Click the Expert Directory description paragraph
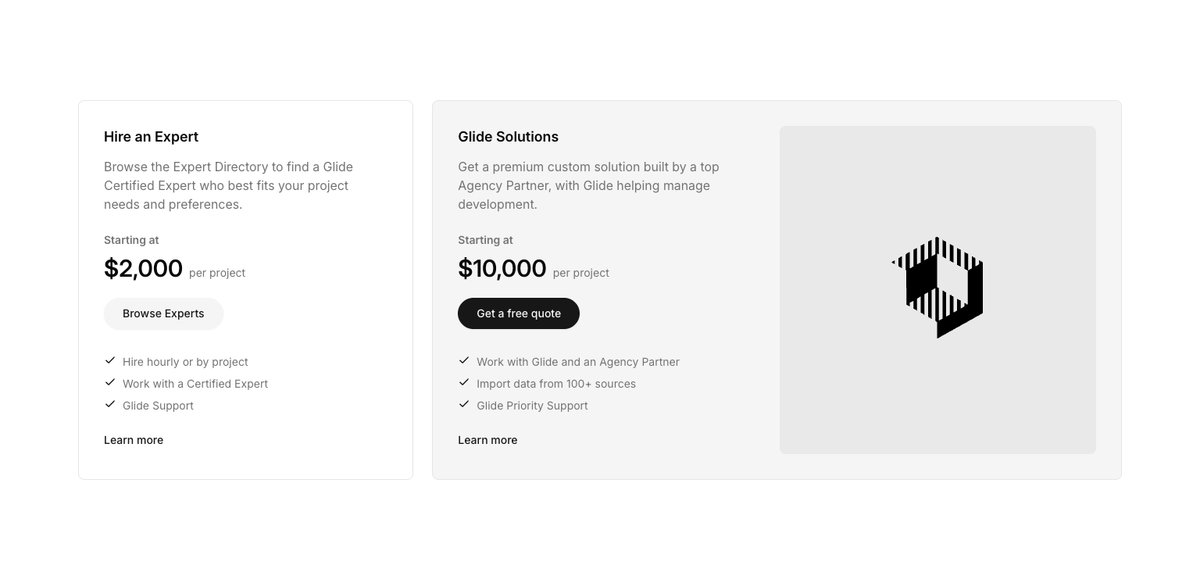 (228, 186)
